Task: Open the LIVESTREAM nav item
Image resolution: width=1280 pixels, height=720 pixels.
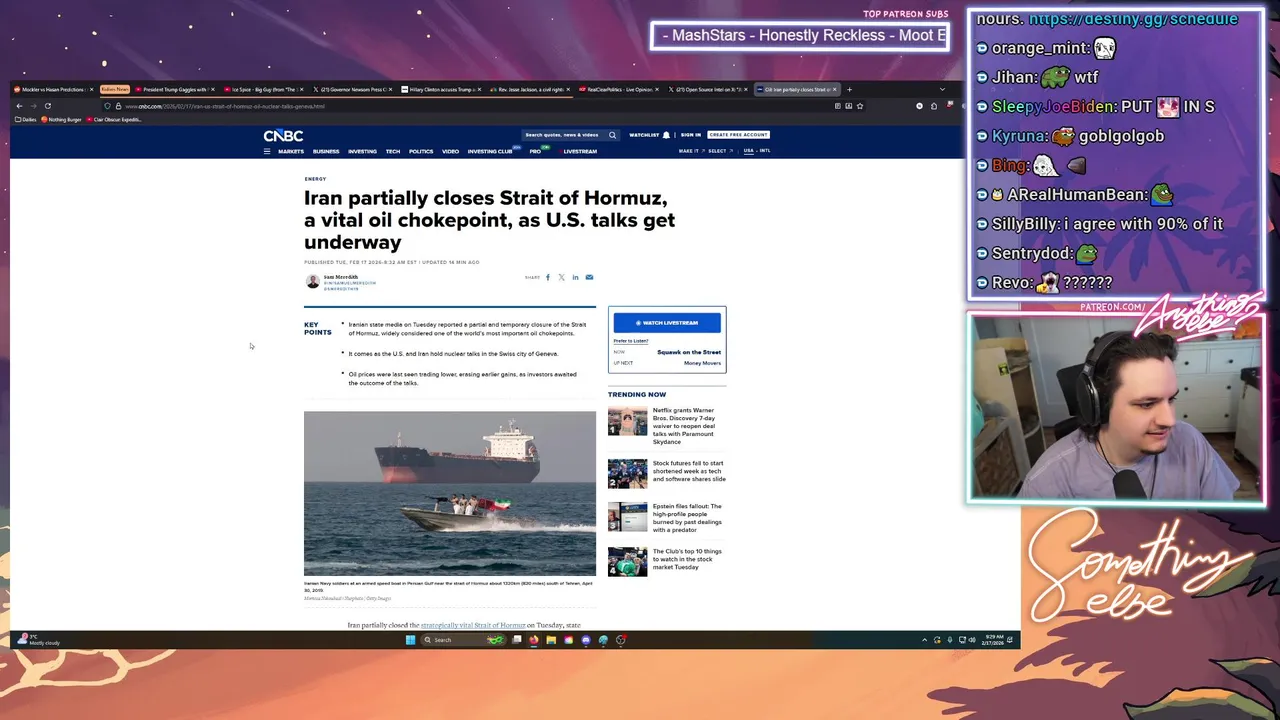Action: coord(580,151)
